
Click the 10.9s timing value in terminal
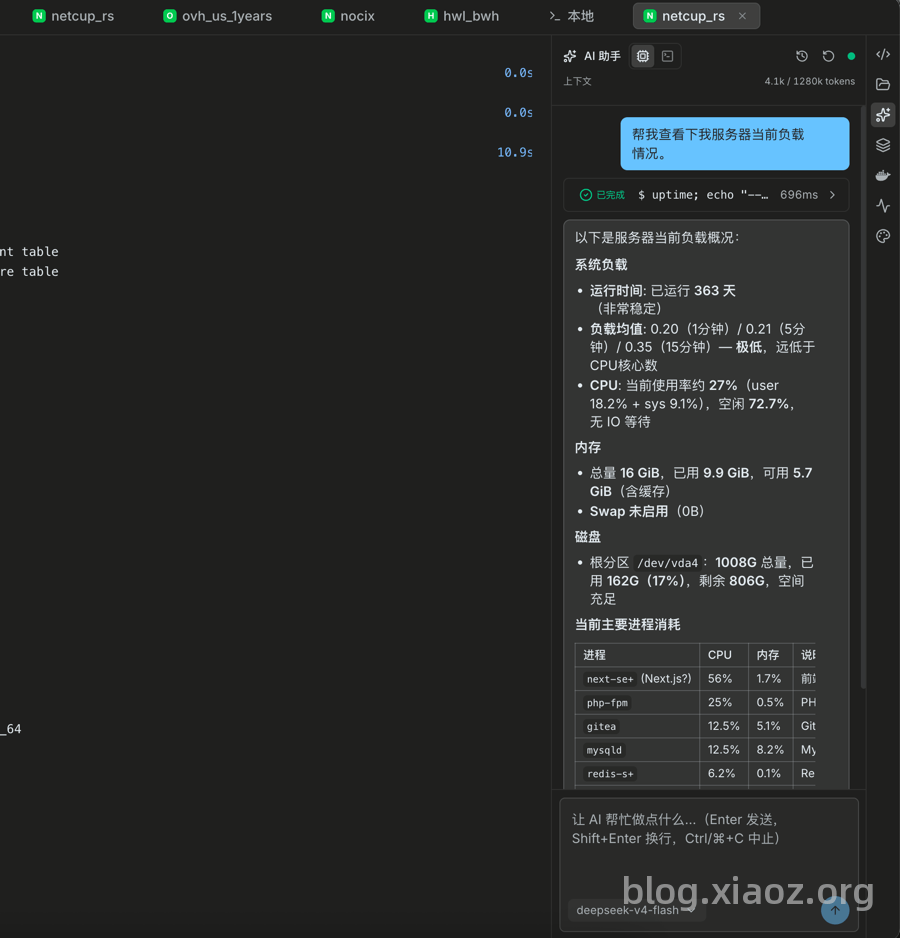[x=515, y=153]
